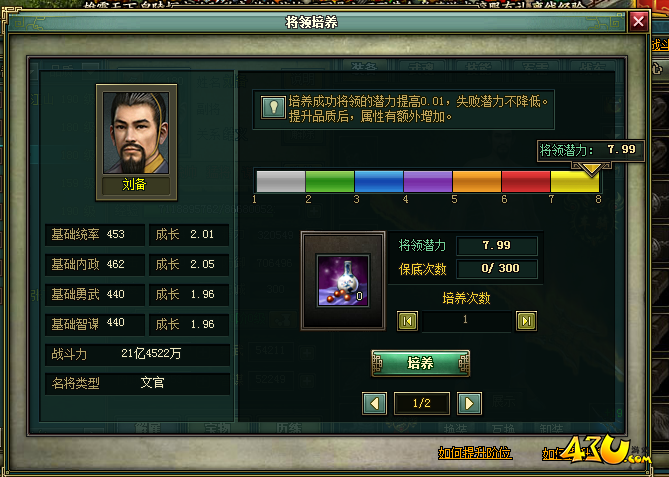Set training count to minimum

(407, 321)
